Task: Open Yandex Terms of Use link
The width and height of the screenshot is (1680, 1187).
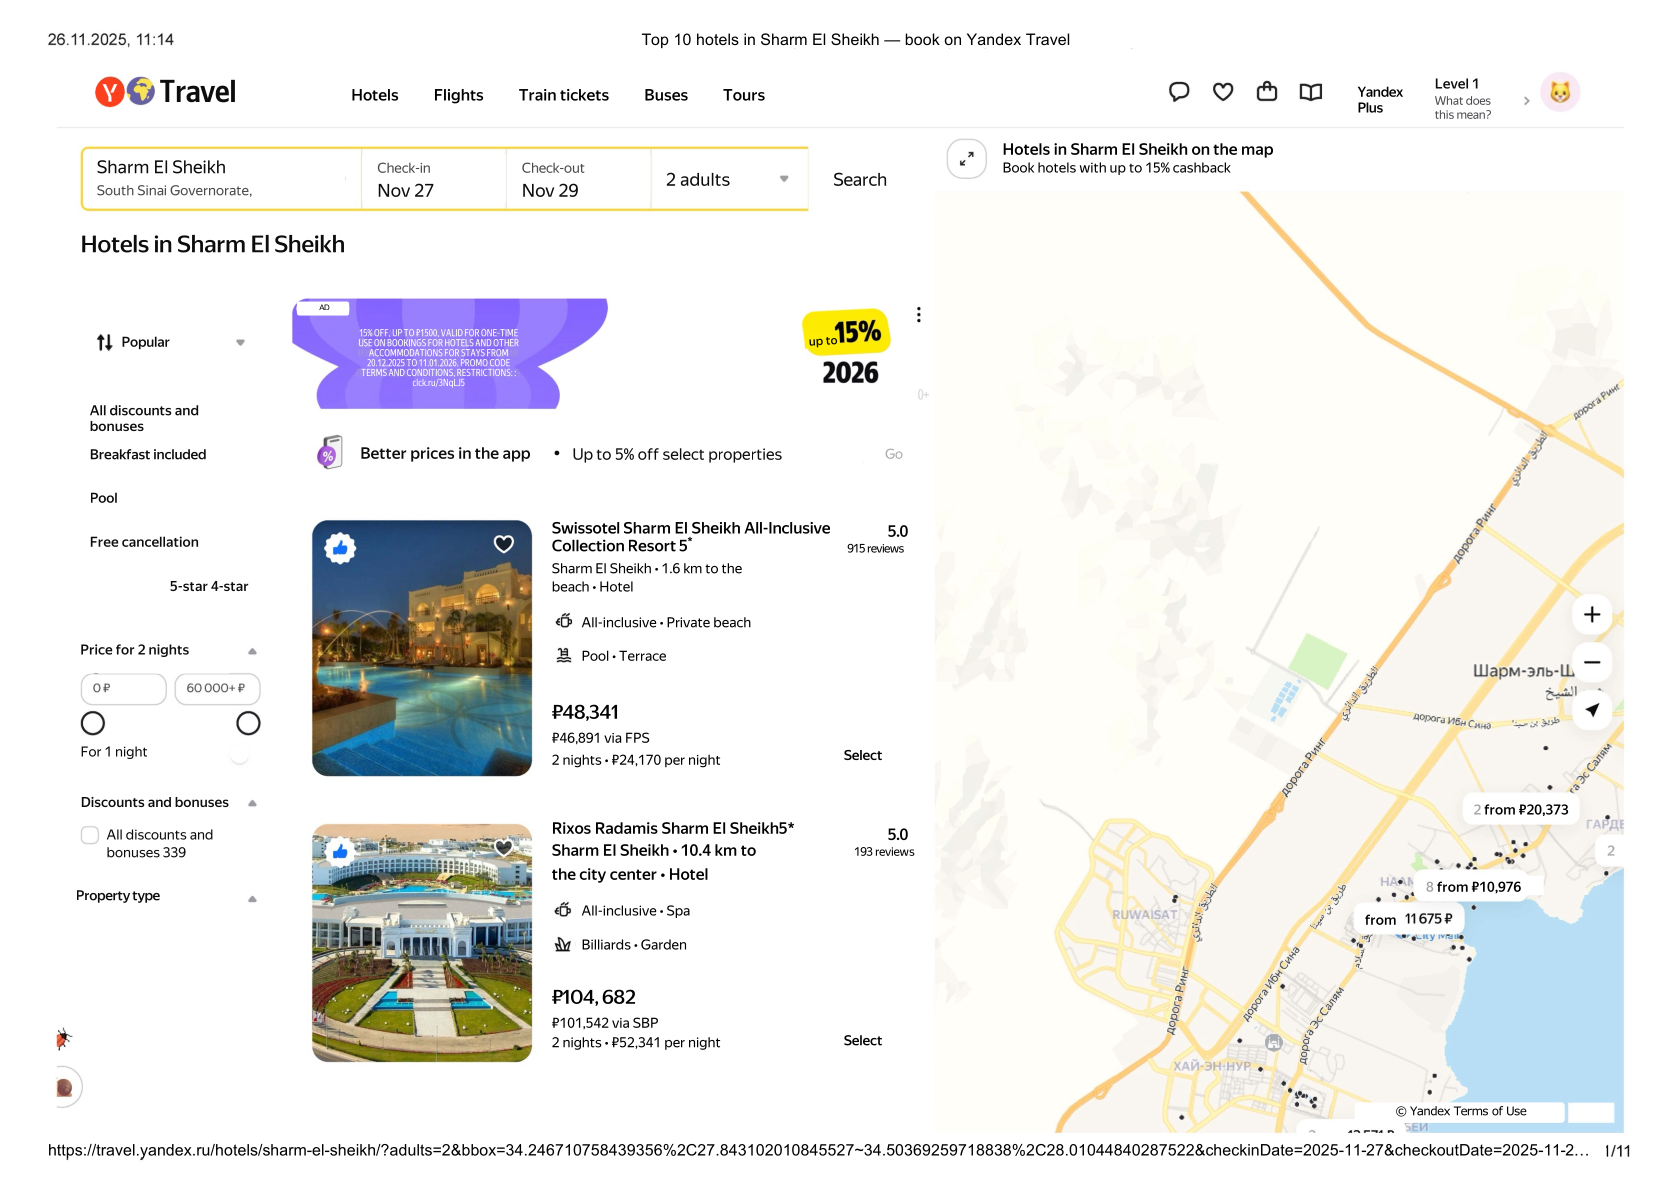Action: [x=1461, y=1111]
